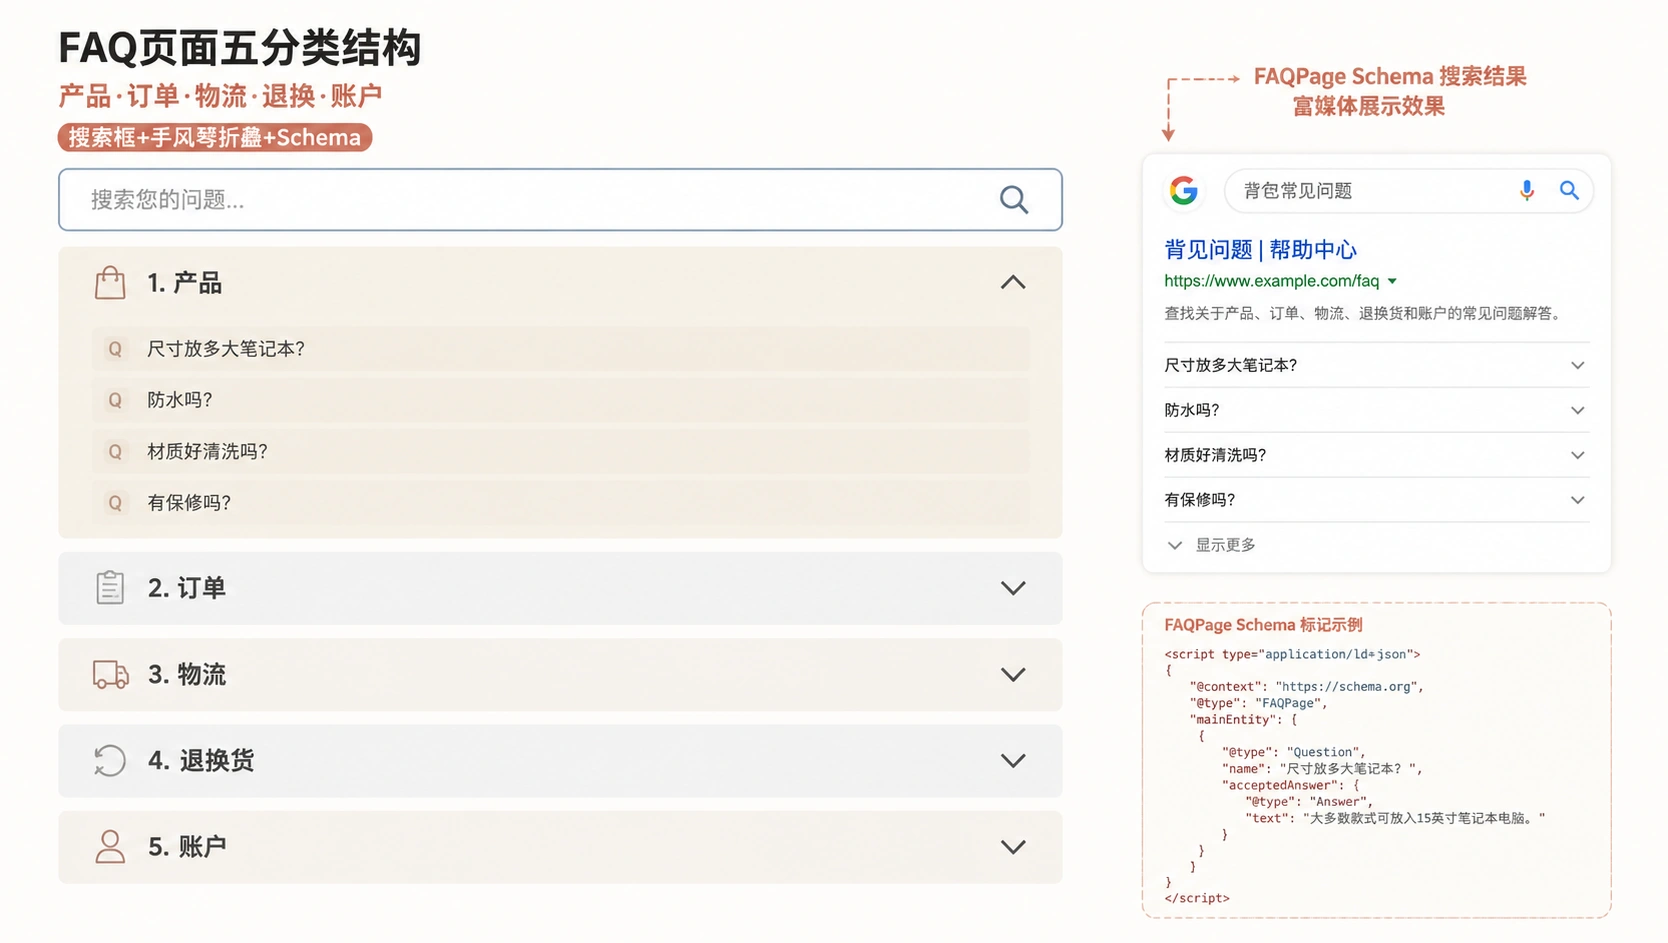The height and width of the screenshot is (943, 1668).
Task: Click the 搜索框+手风琴折叠+Schema badge
Action: click(x=215, y=137)
